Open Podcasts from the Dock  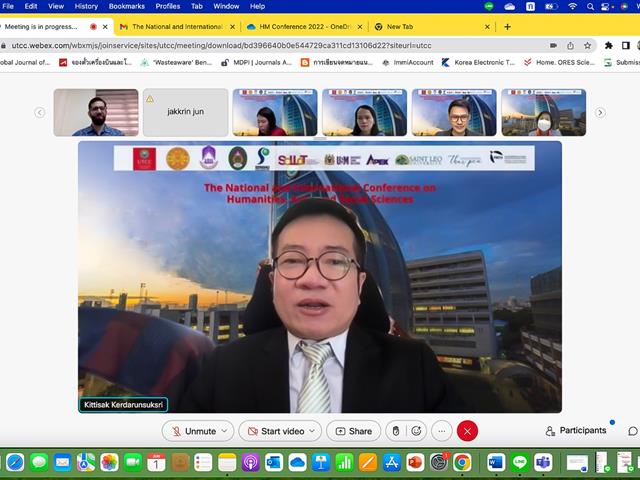[251, 462]
